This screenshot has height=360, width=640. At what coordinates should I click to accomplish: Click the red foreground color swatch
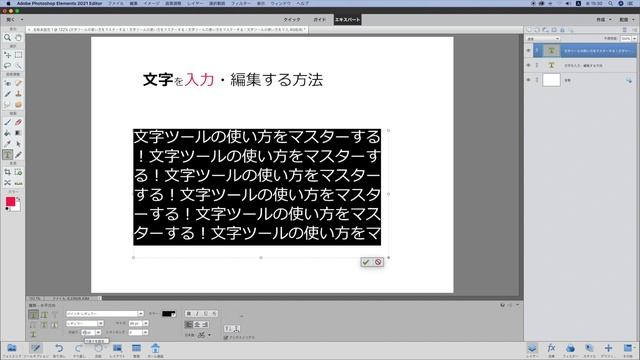(x=10, y=201)
